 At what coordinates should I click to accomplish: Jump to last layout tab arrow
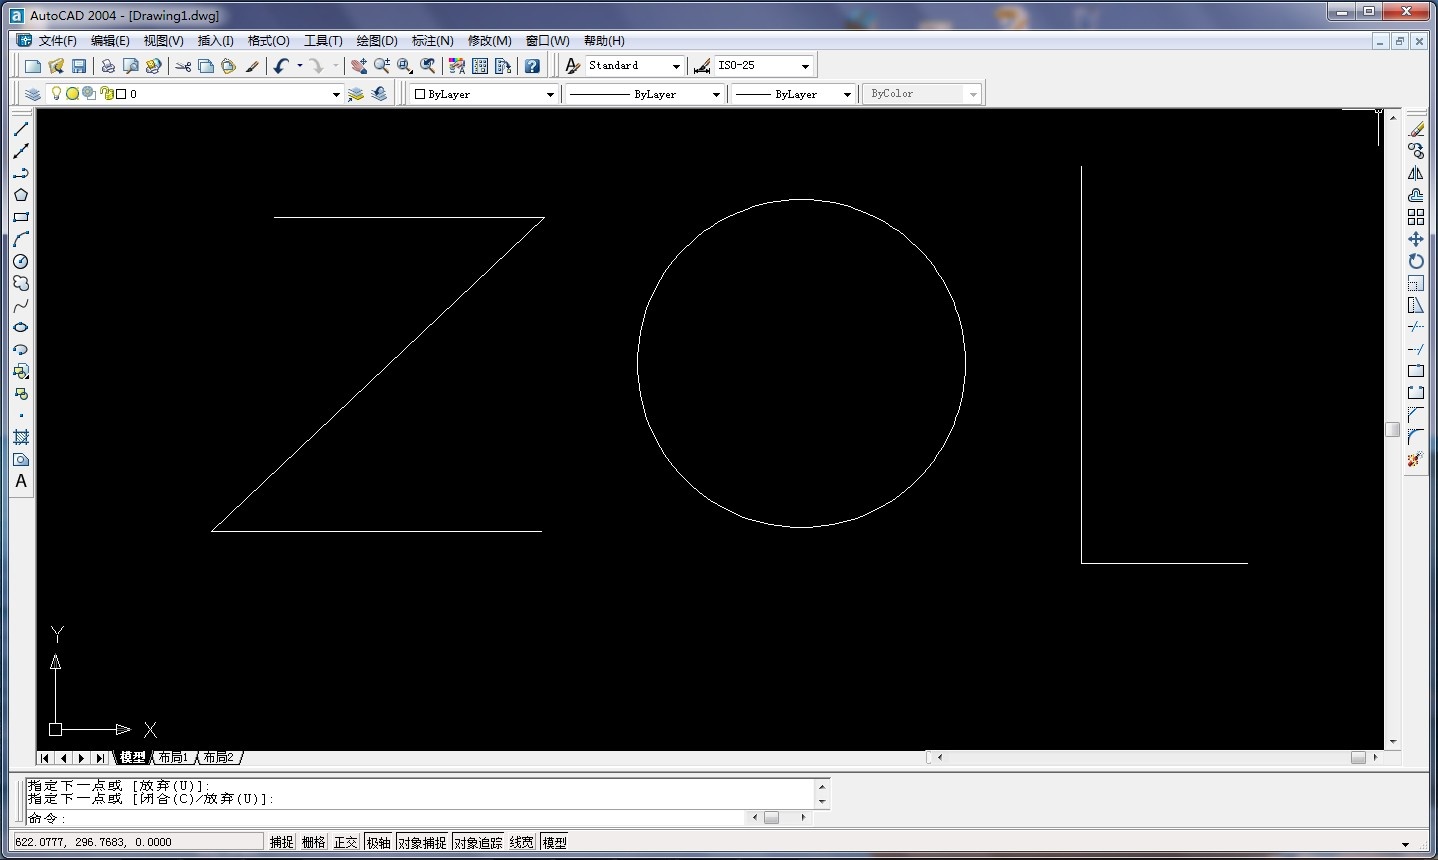pyautogui.click(x=100, y=758)
